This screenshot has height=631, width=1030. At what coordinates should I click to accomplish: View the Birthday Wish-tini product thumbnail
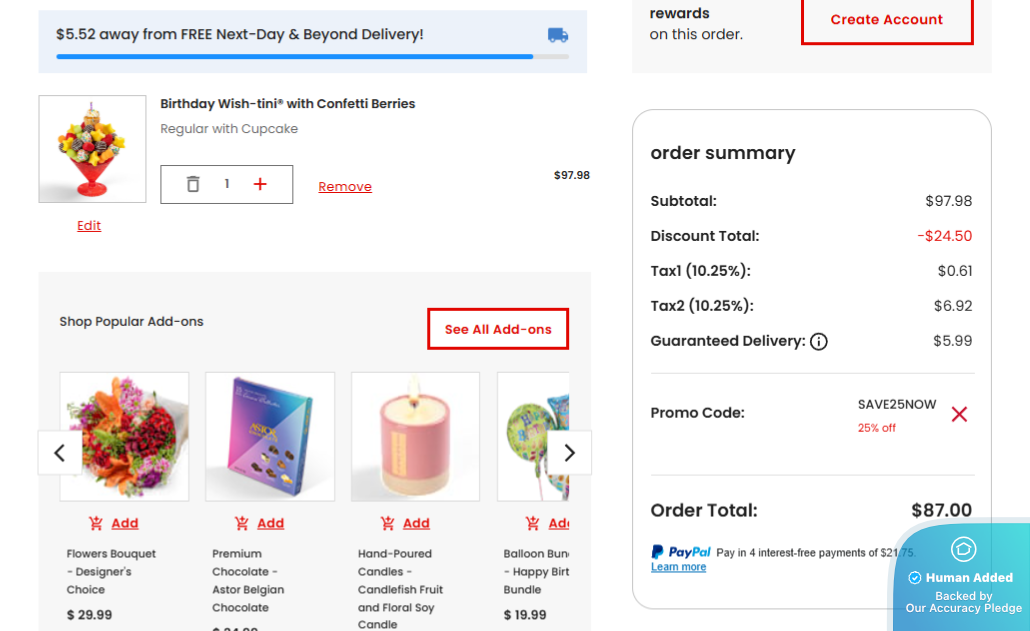click(x=92, y=148)
